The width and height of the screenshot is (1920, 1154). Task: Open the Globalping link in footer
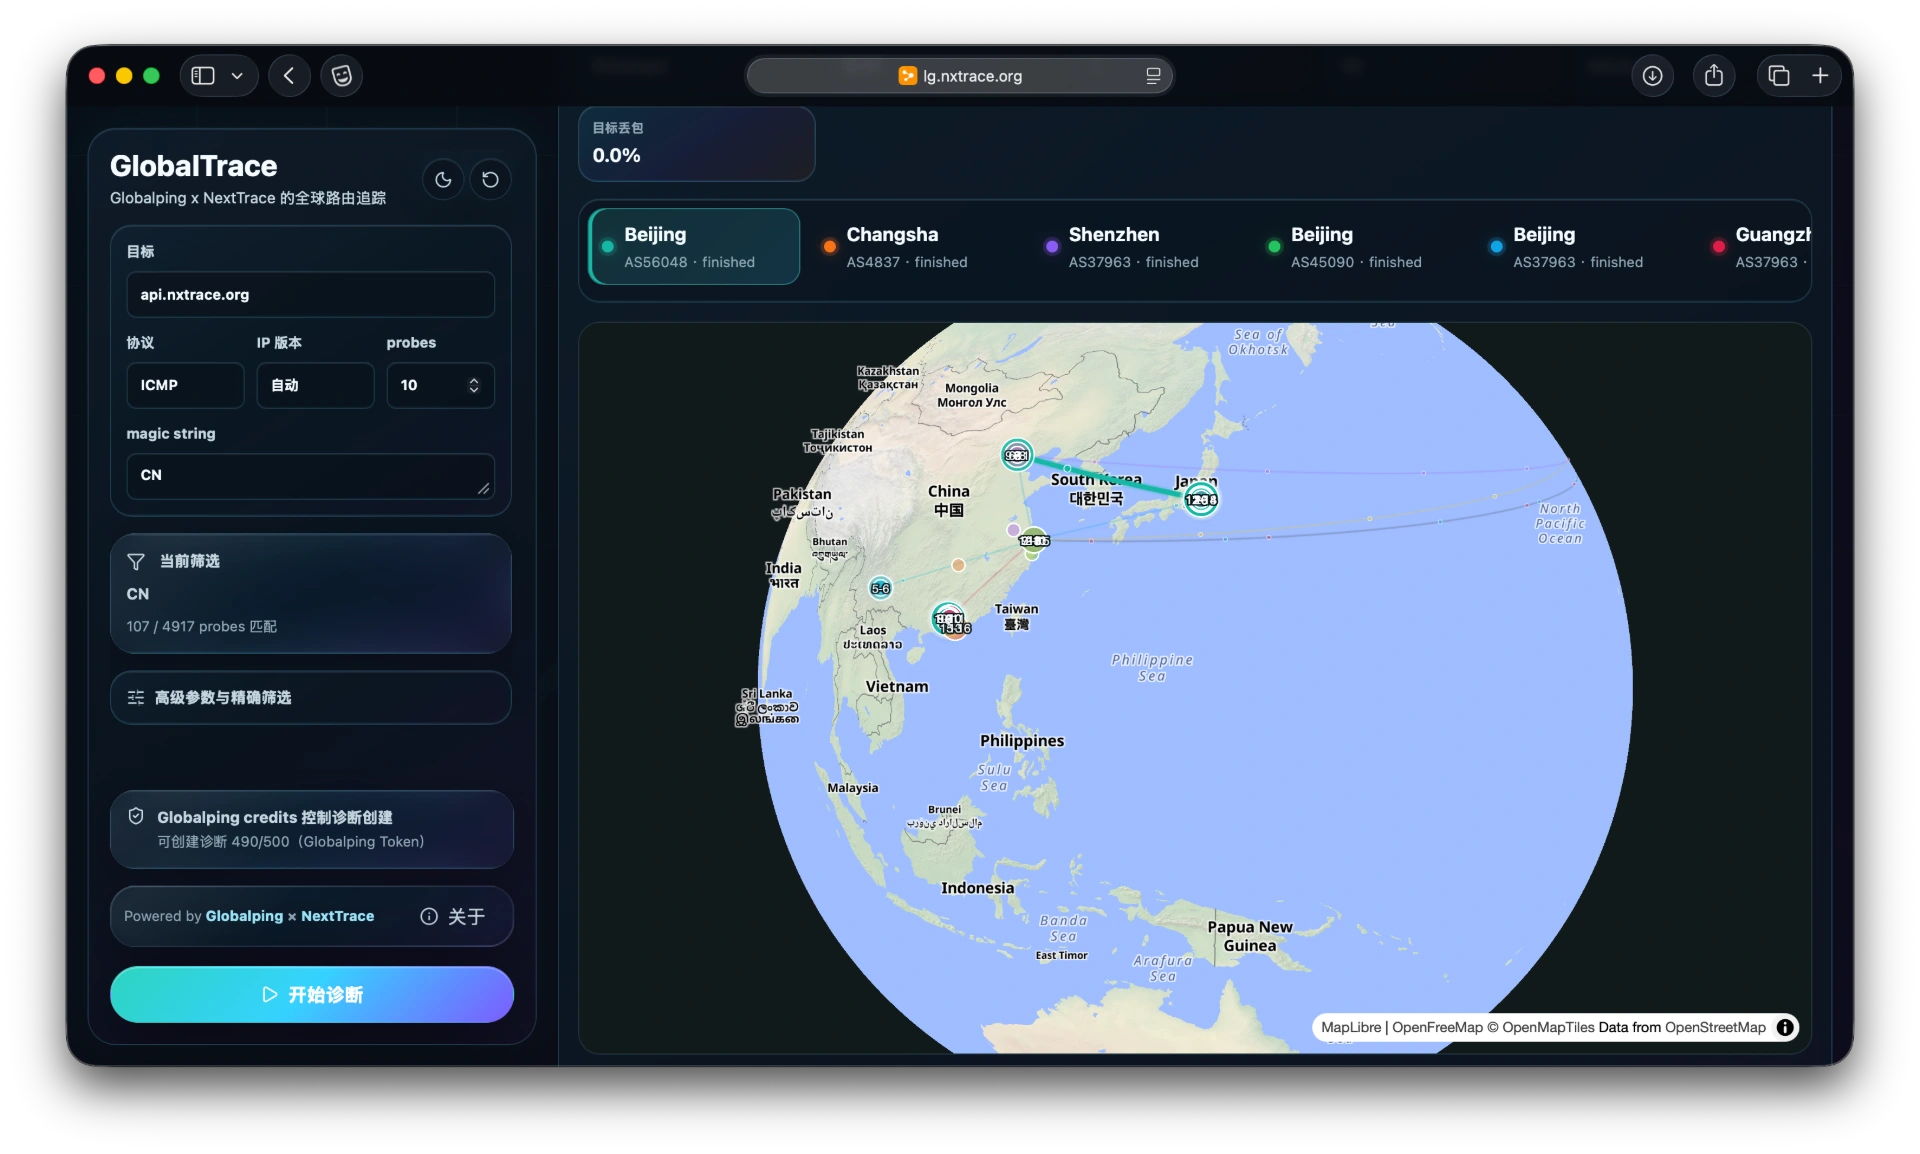coord(244,916)
